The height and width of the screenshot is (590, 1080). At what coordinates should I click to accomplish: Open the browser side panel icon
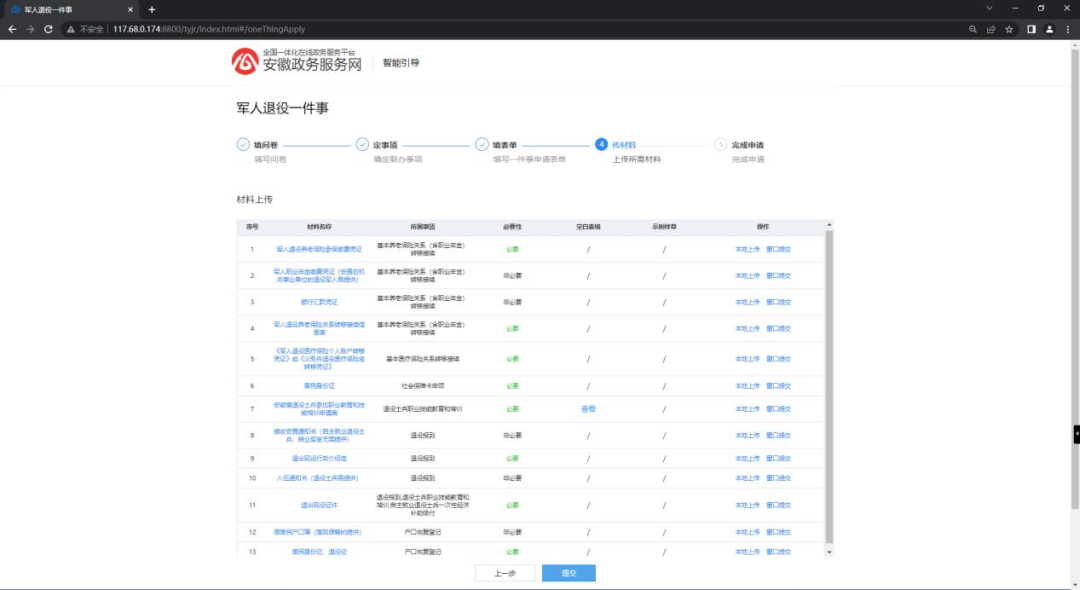coord(1031,30)
